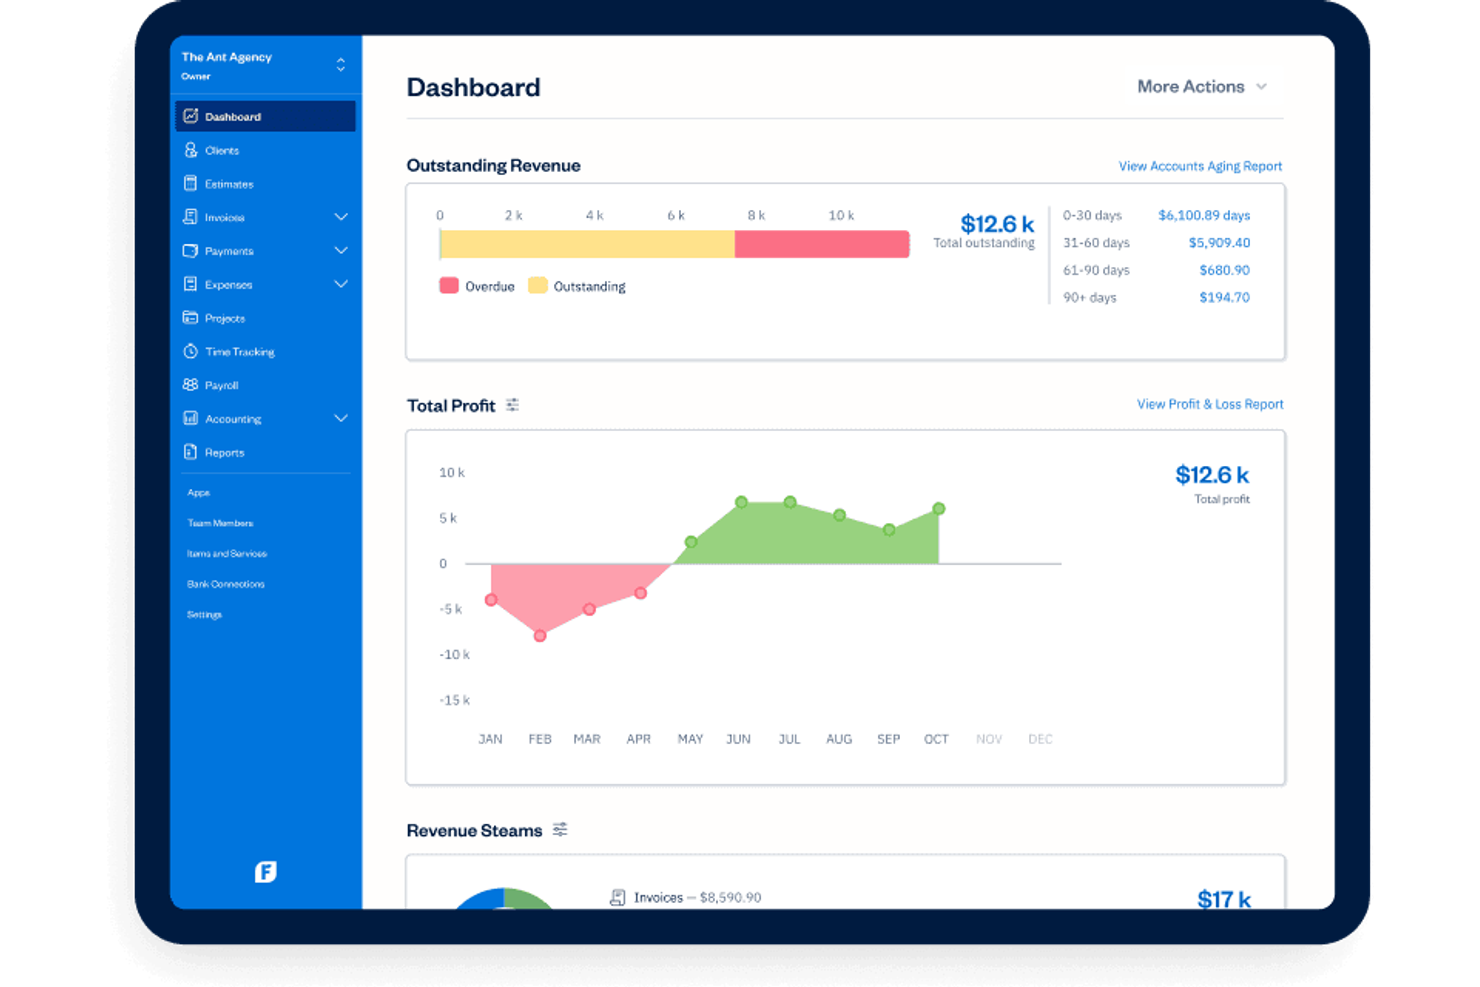The image size is (1480, 987).
Task: Expand the Accounting submenu
Action: pos(341,418)
